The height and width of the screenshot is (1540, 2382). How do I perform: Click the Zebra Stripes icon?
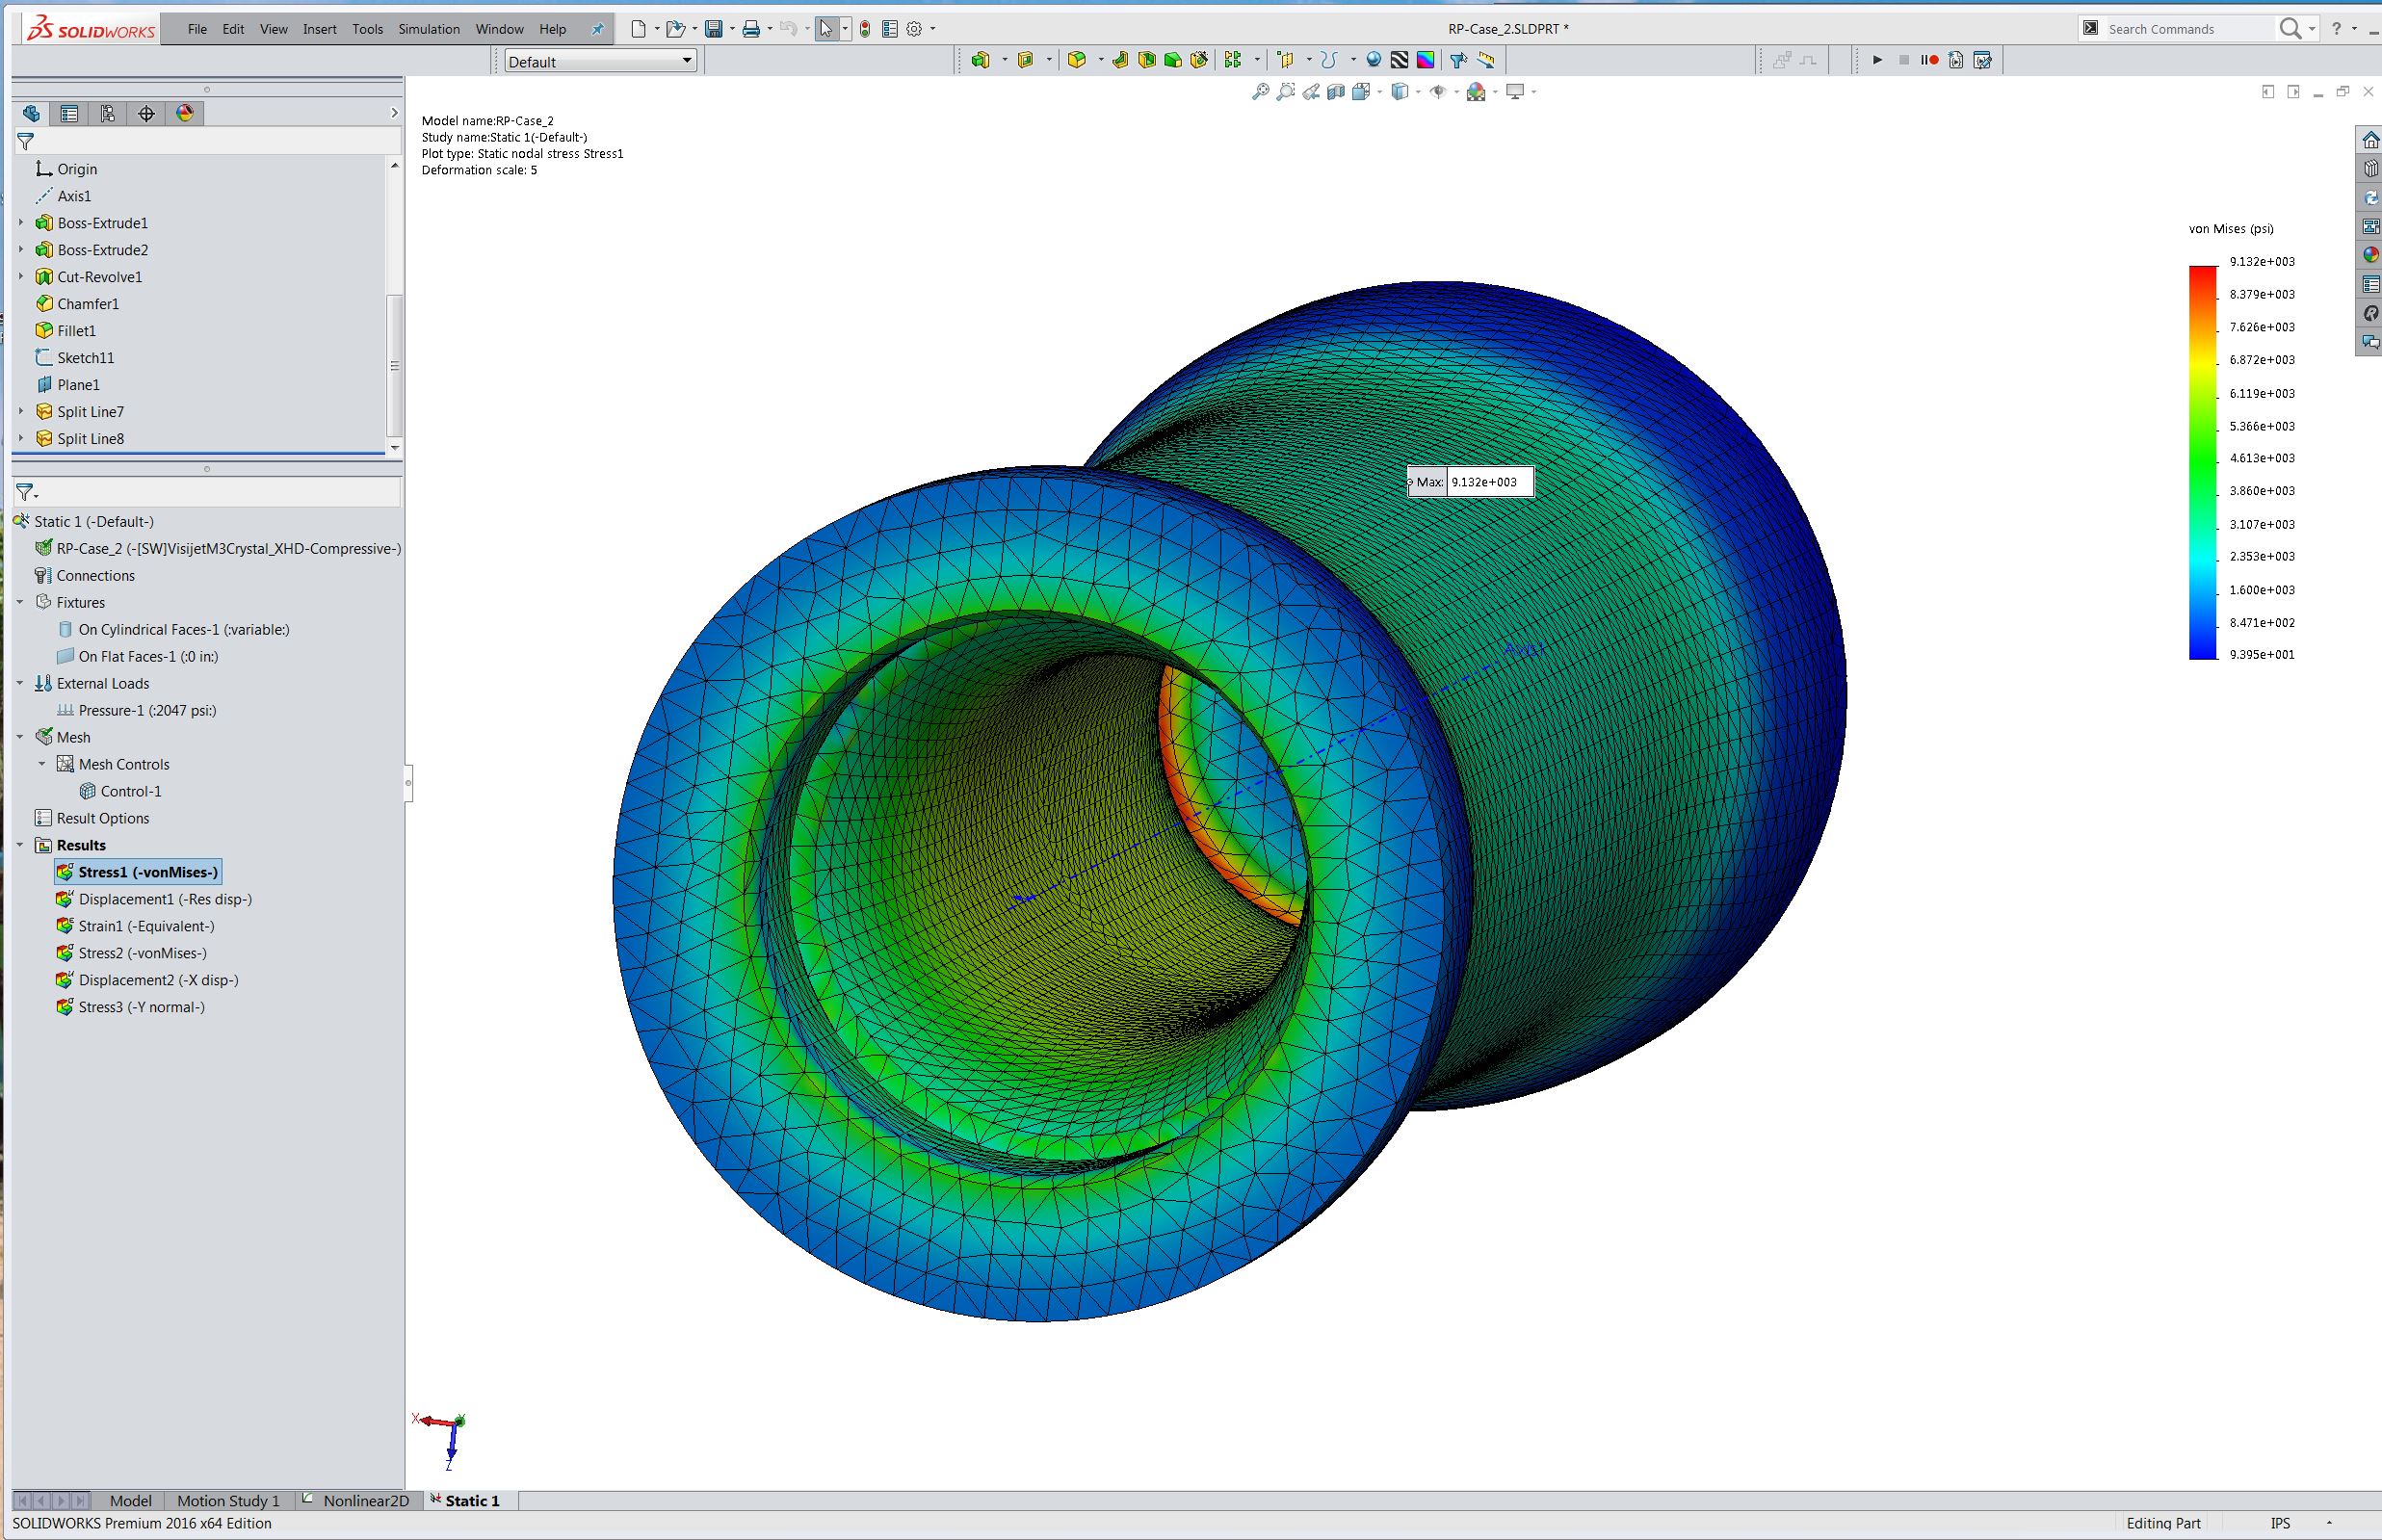click(1400, 60)
